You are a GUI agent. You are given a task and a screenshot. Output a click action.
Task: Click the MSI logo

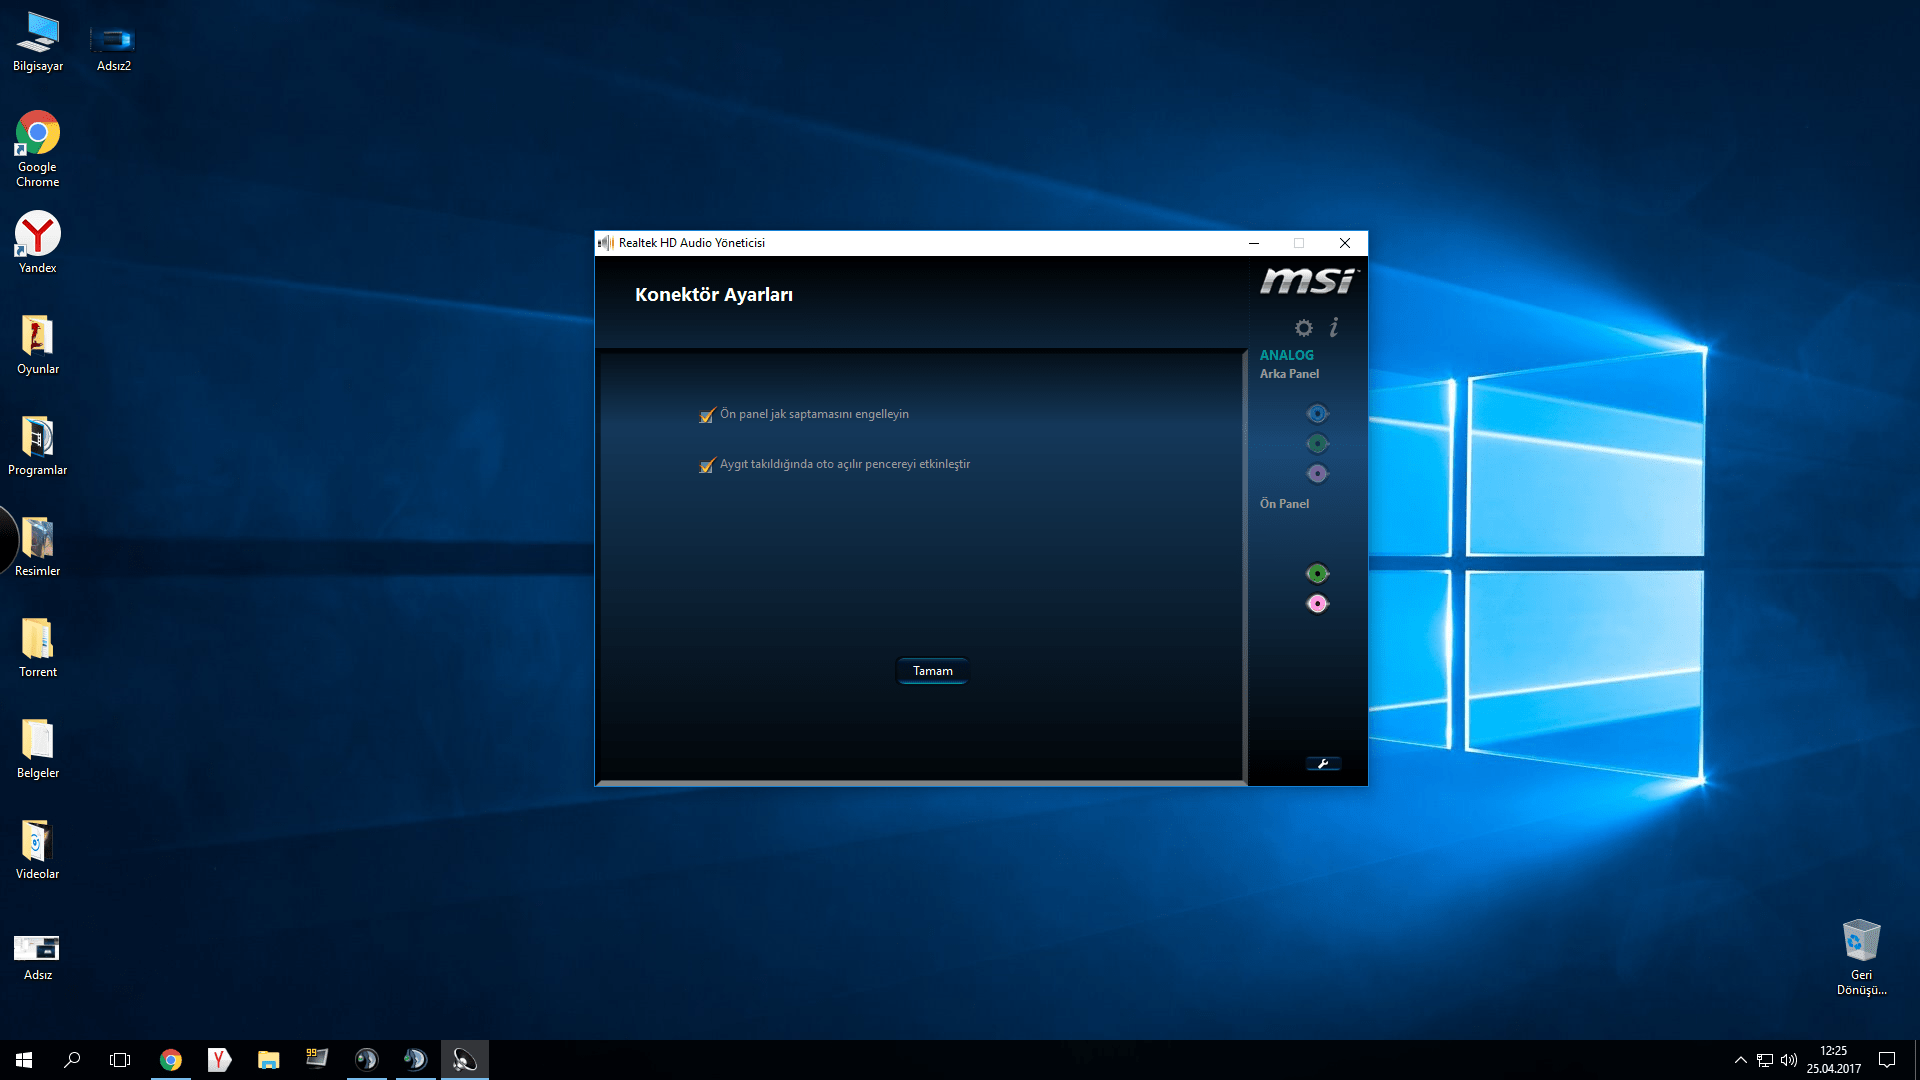tap(1308, 281)
